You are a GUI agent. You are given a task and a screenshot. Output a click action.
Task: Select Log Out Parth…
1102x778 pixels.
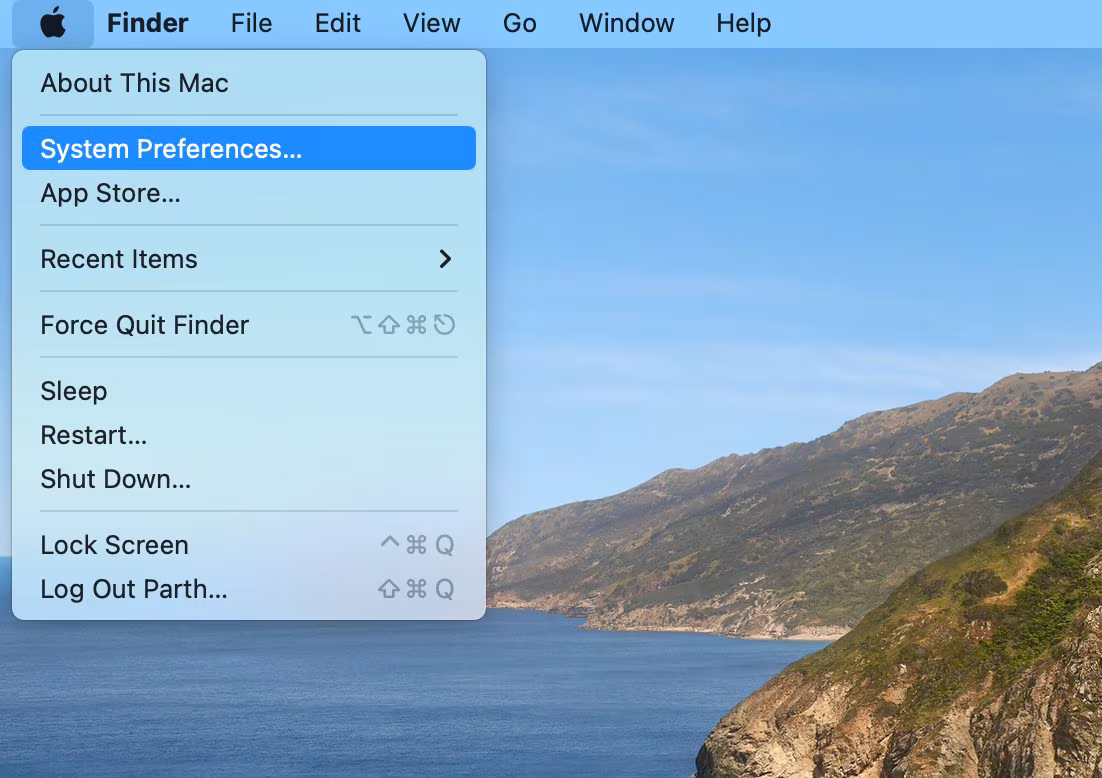249,589
